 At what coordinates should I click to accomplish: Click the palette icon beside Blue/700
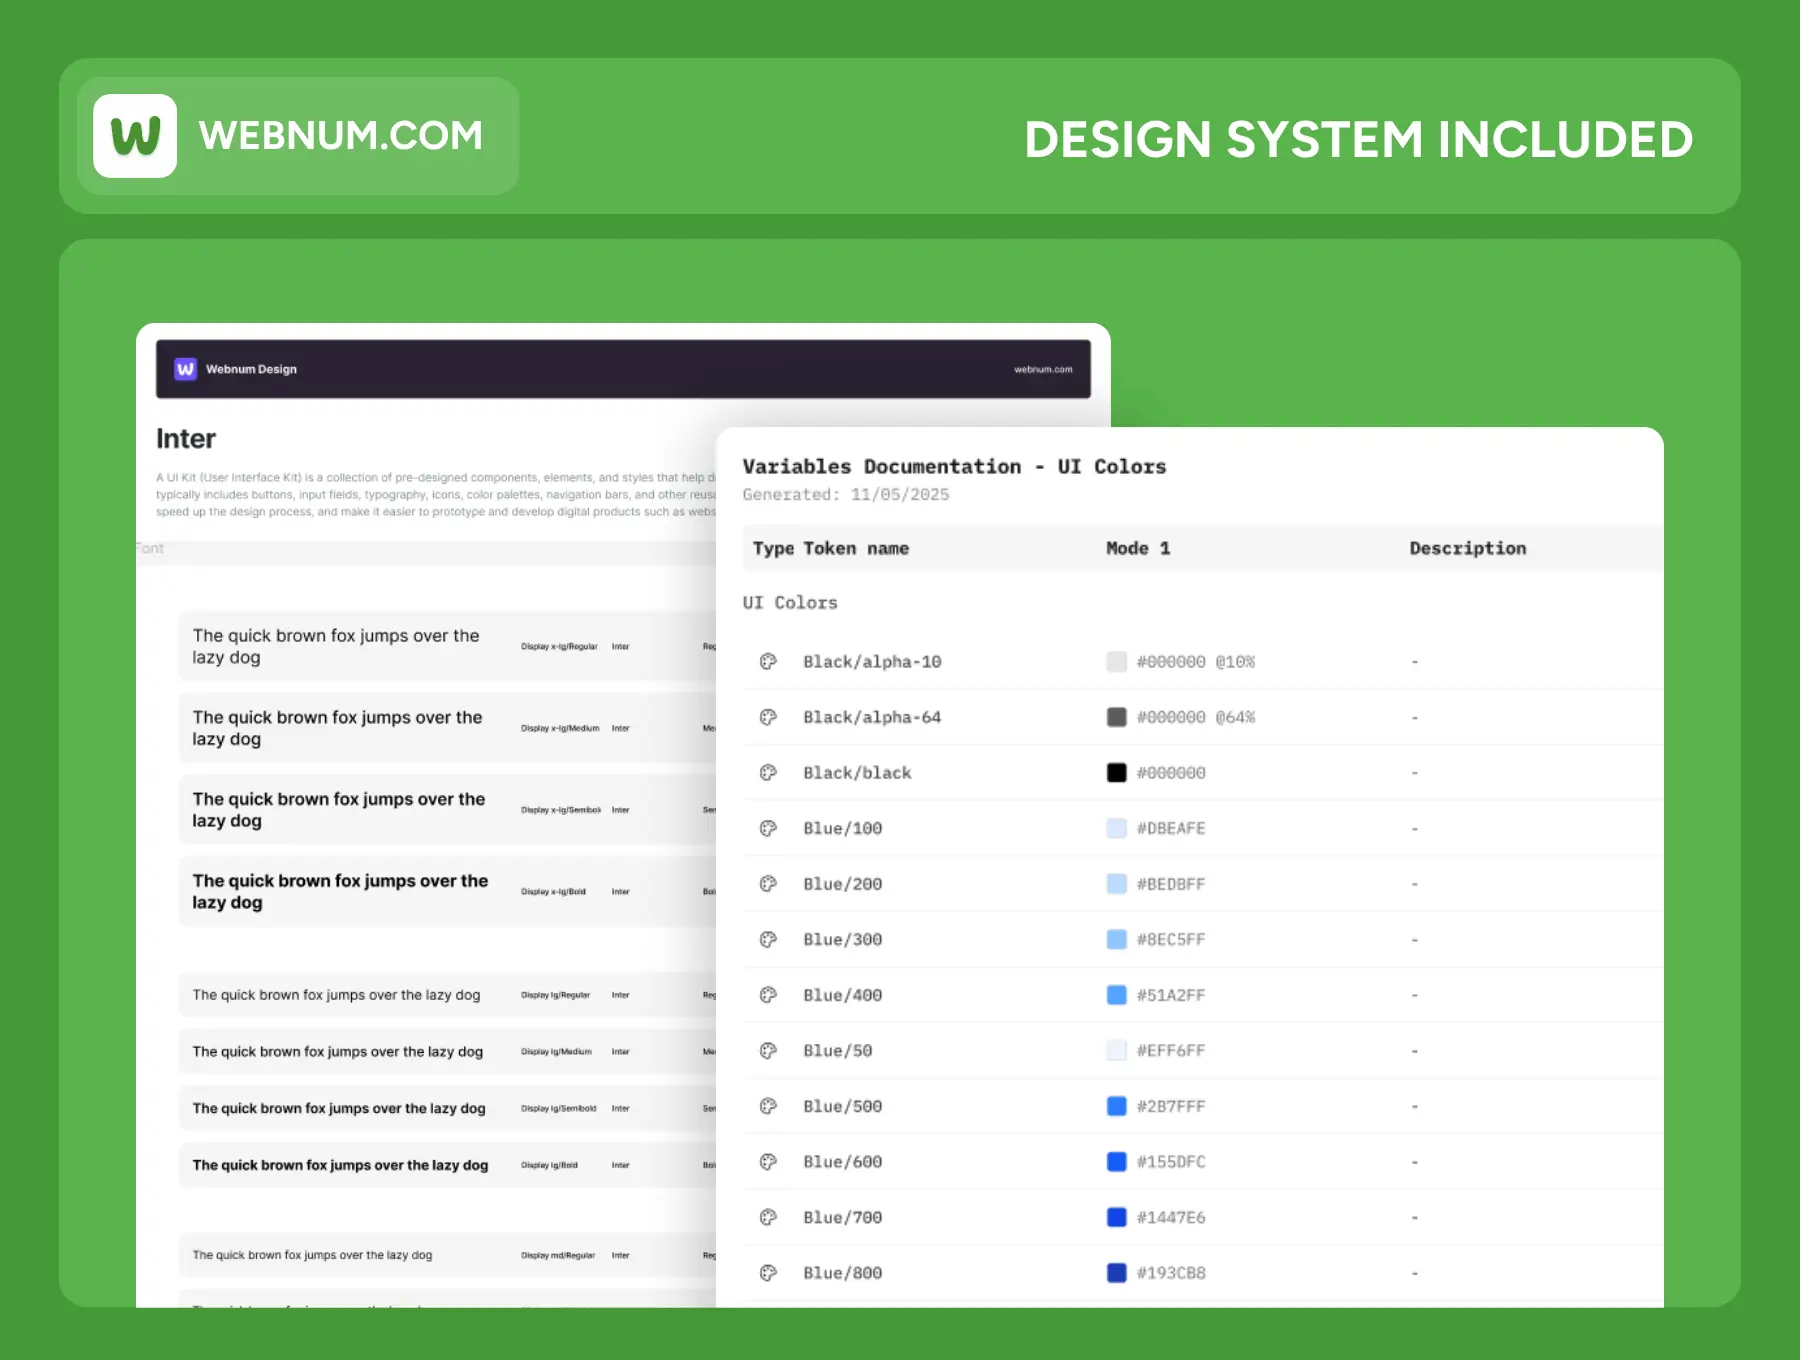point(768,1217)
